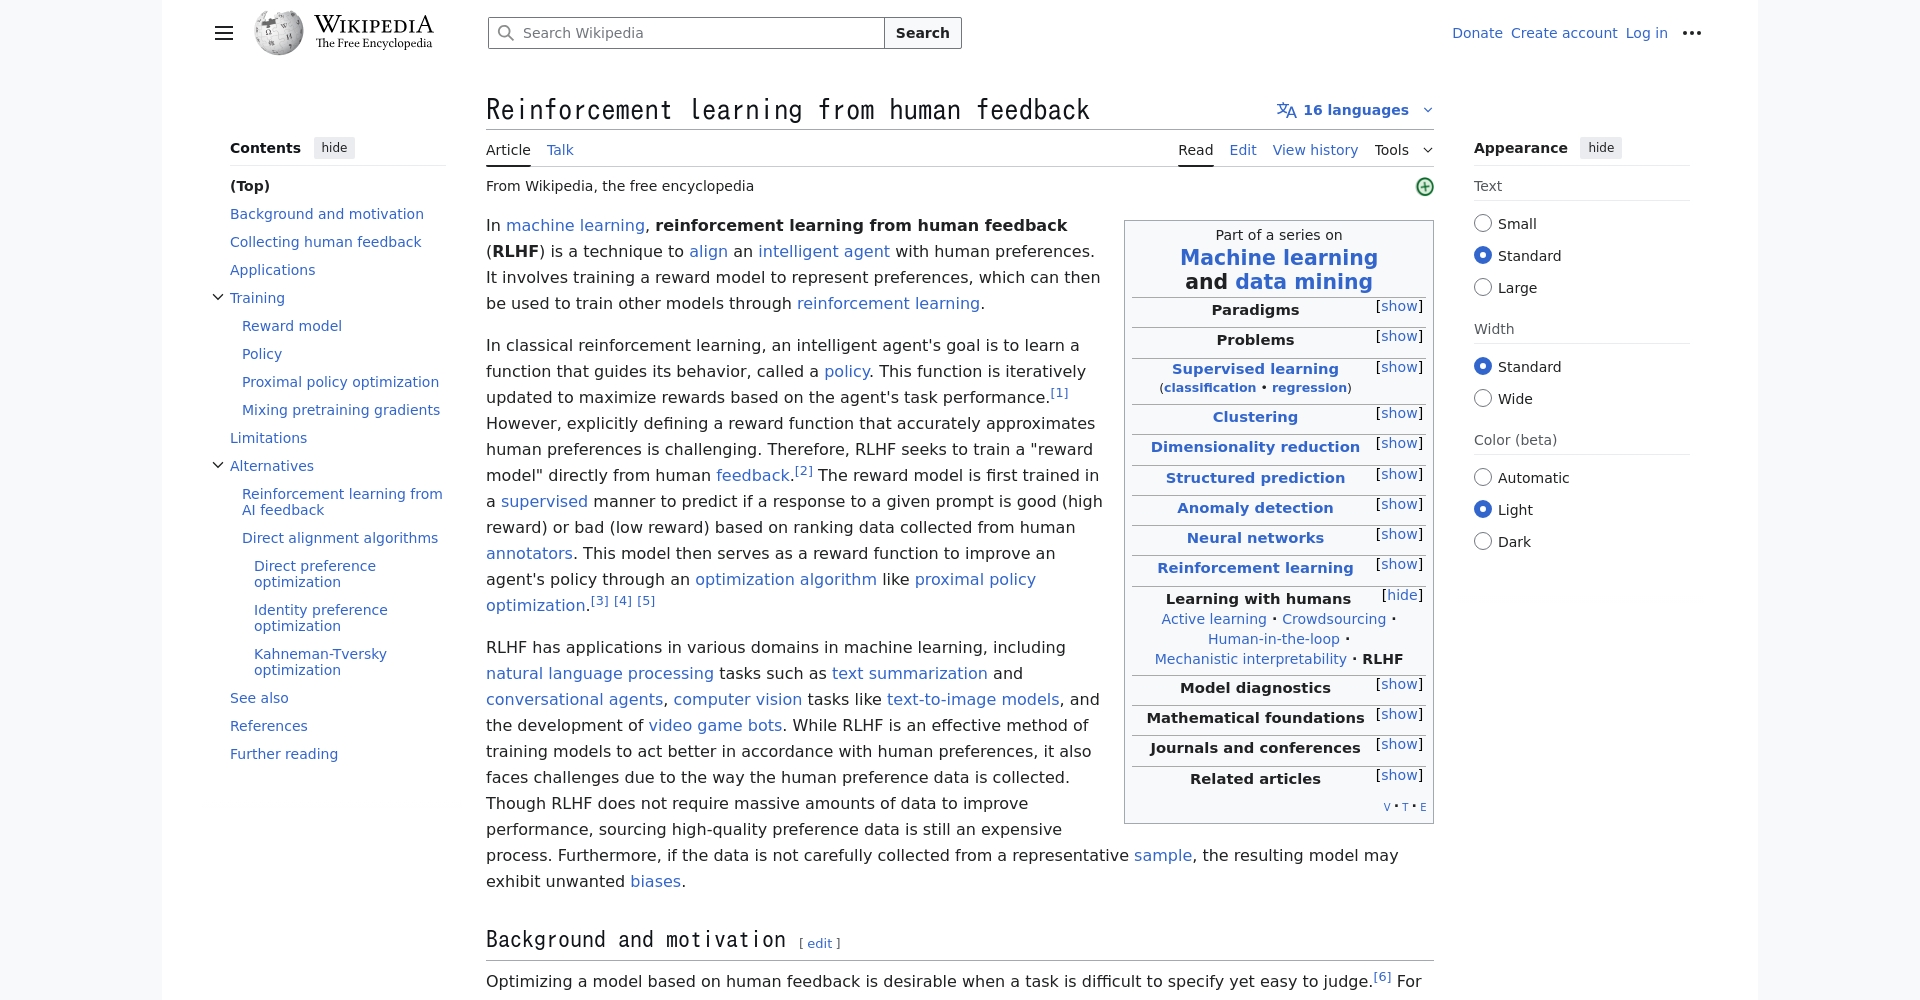Select Automatic color mode

1483,477
